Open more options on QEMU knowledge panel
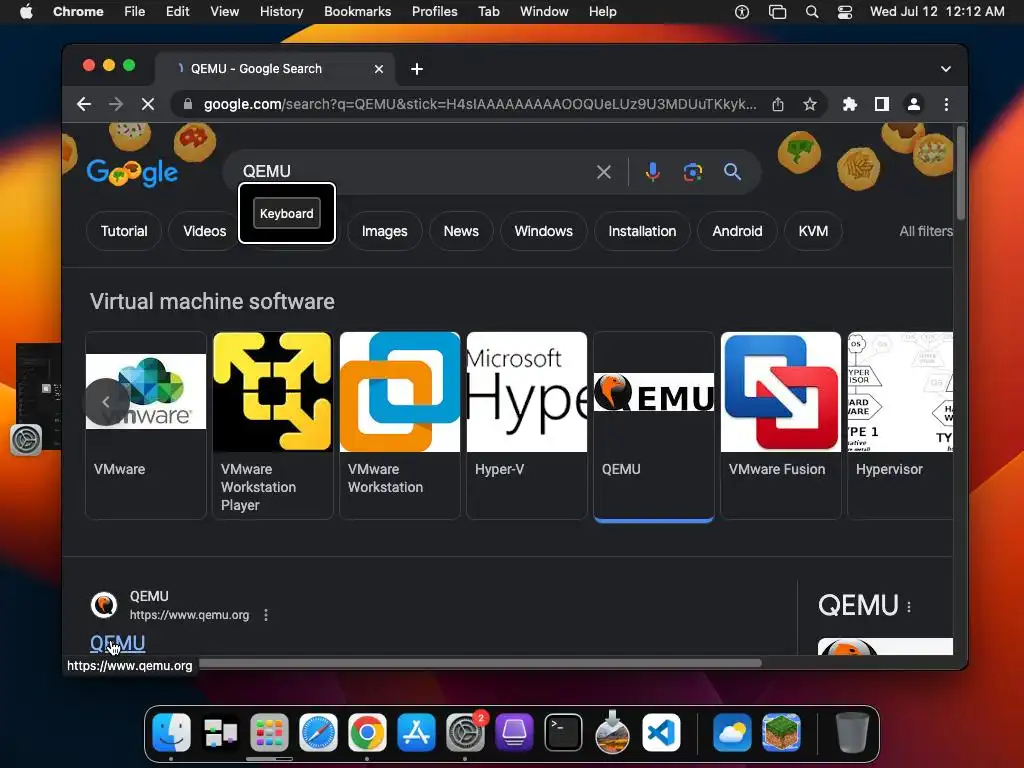This screenshot has width=1024, height=768. click(909, 607)
